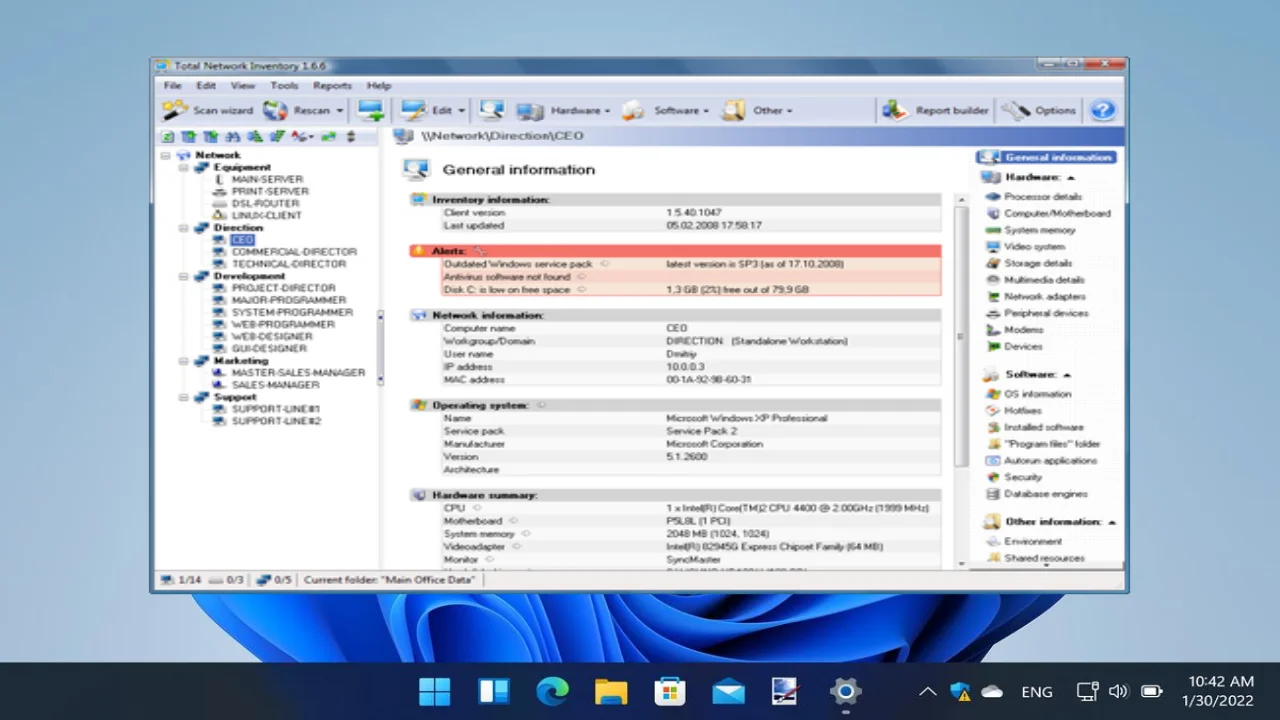The width and height of the screenshot is (1280, 720).
Task: Open the Reports menu
Action: point(333,86)
